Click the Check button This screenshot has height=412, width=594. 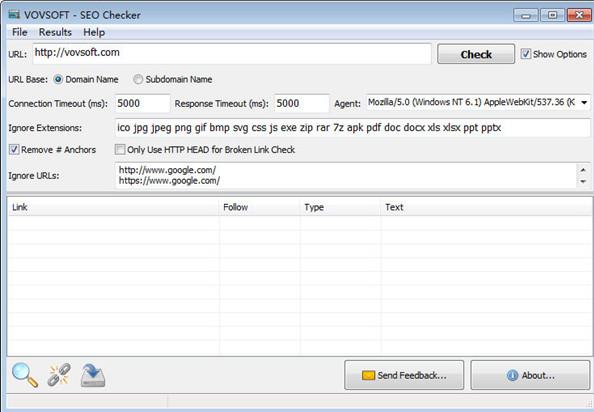[x=476, y=54]
